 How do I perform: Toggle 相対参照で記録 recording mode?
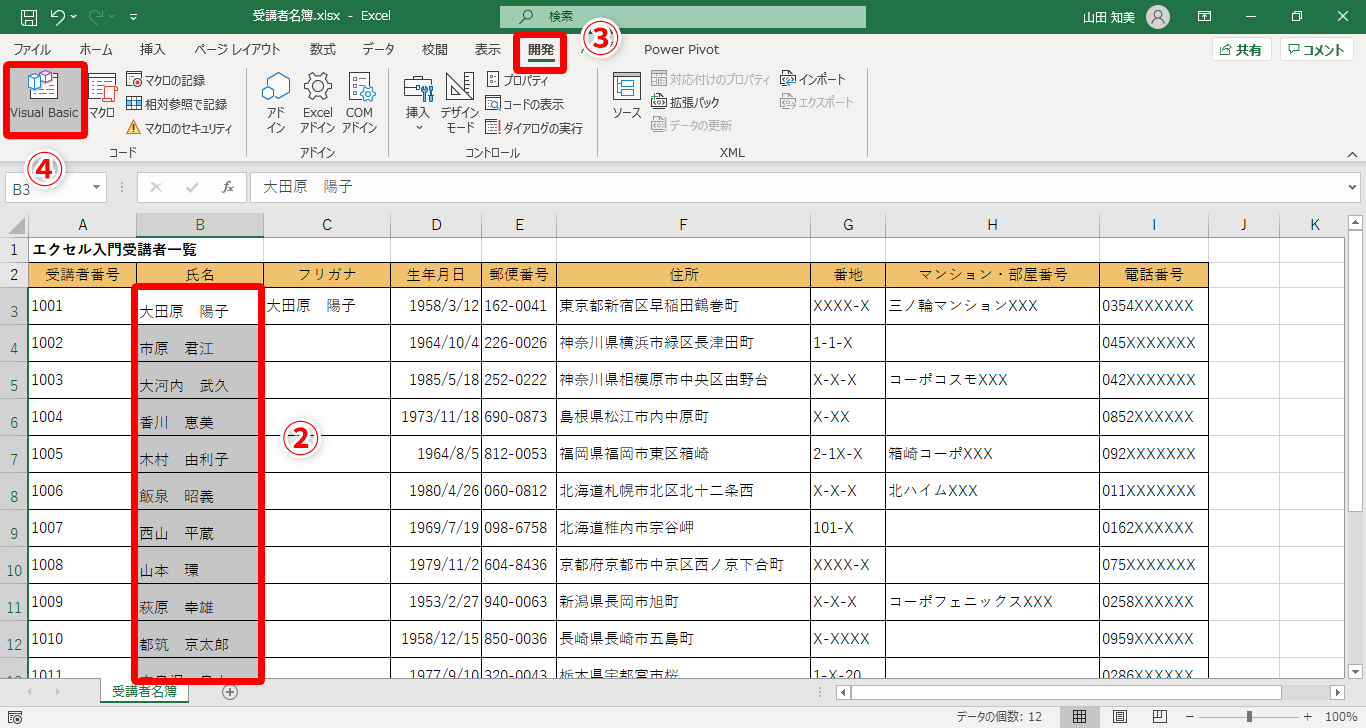(177, 104)
